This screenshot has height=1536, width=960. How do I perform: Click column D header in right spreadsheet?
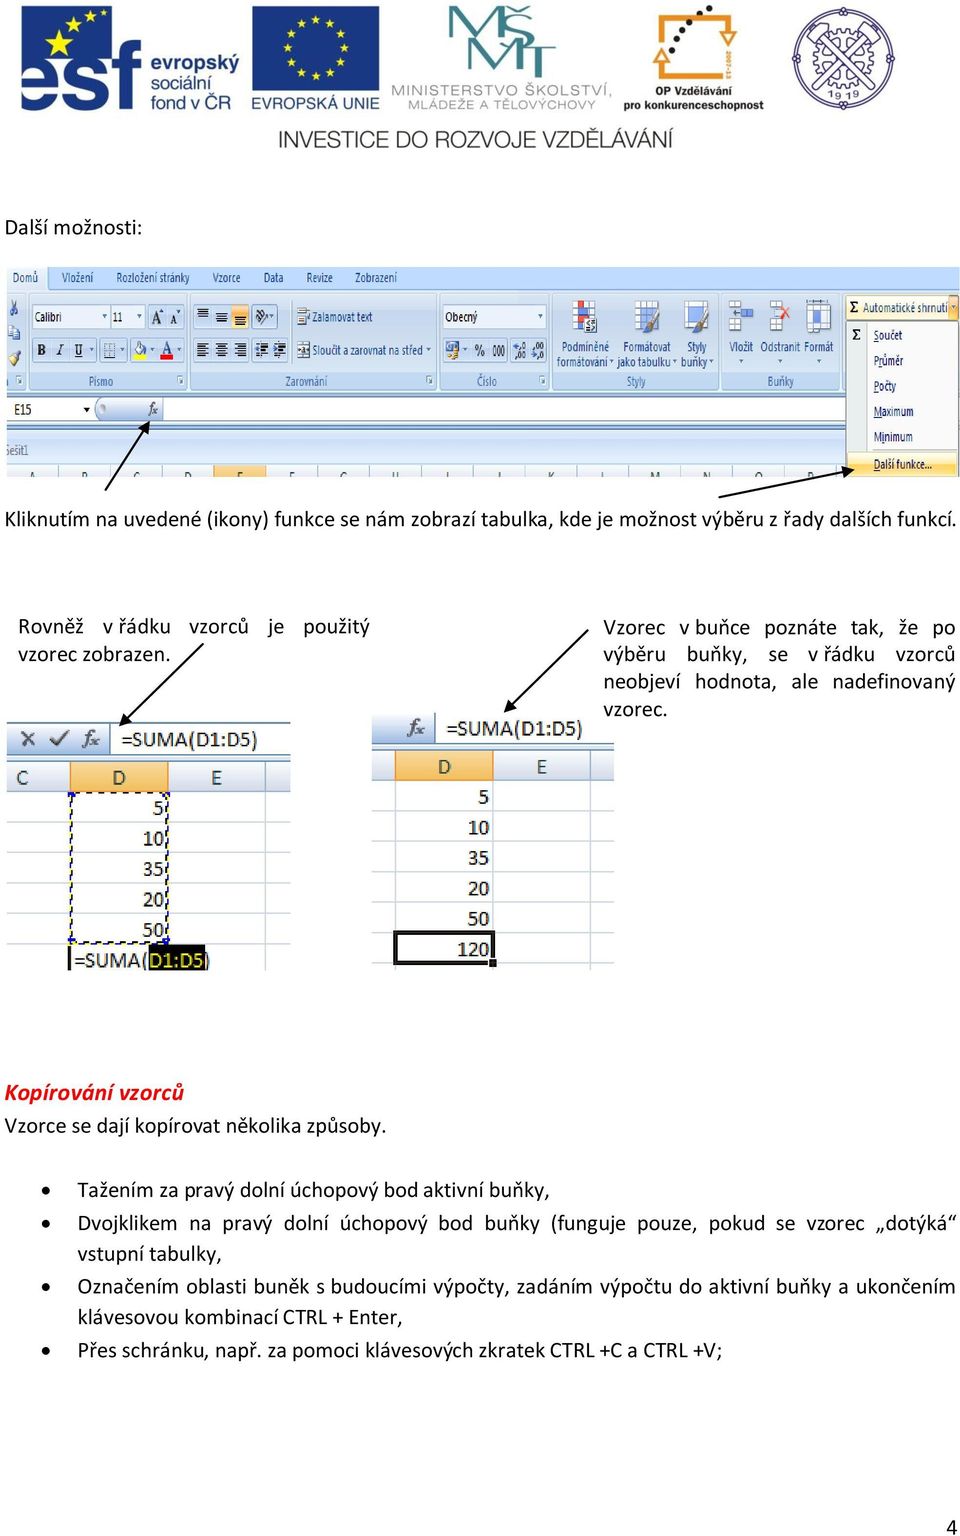pos(444,766)
